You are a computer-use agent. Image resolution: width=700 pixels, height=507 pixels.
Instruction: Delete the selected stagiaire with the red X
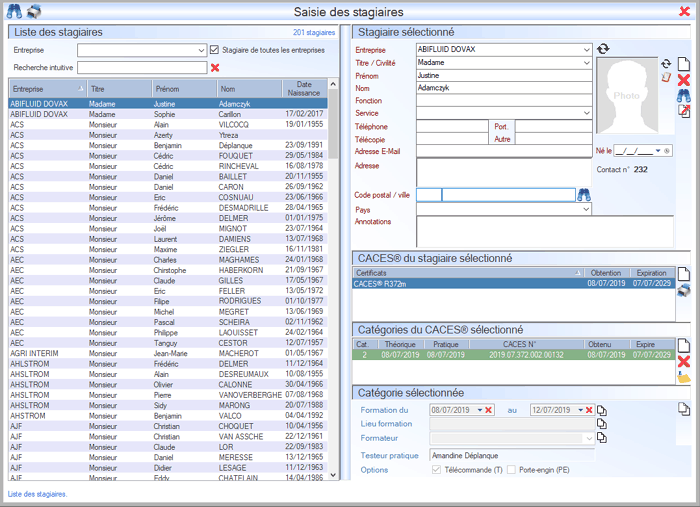684,80
